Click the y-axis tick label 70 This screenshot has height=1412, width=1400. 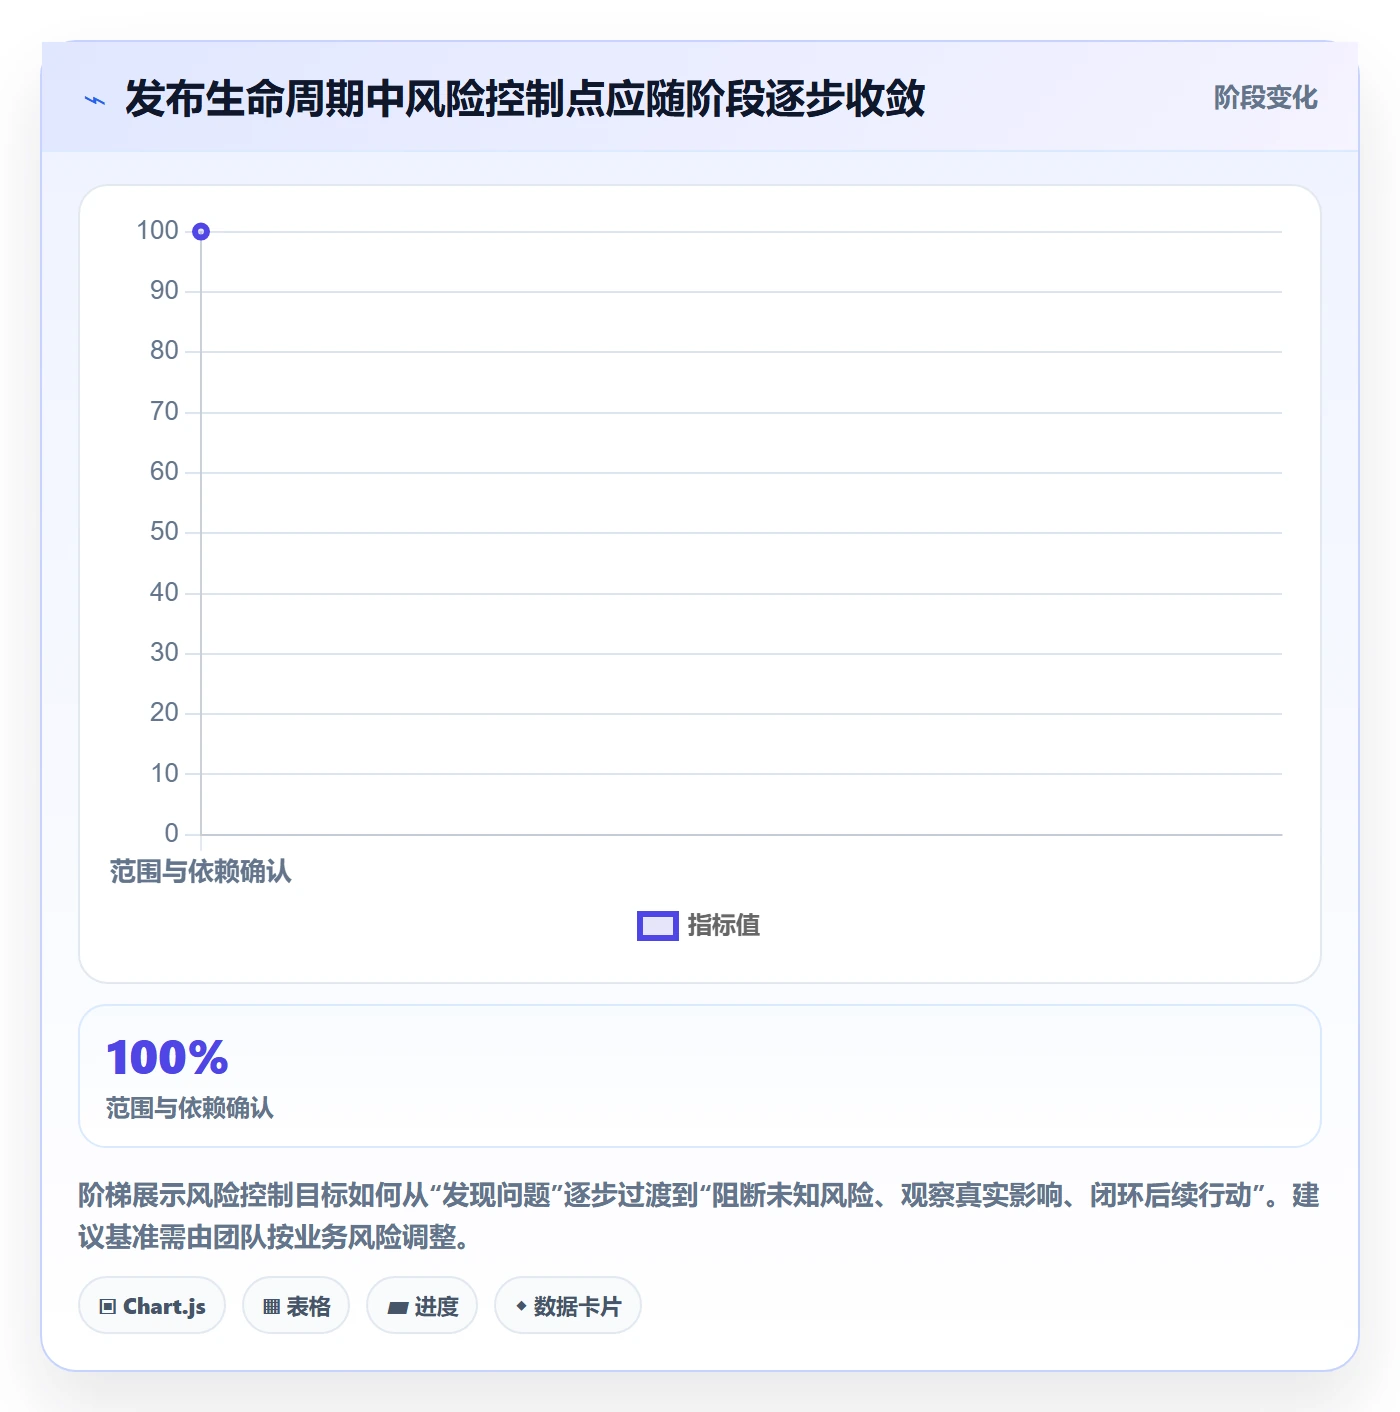point(164,412)
